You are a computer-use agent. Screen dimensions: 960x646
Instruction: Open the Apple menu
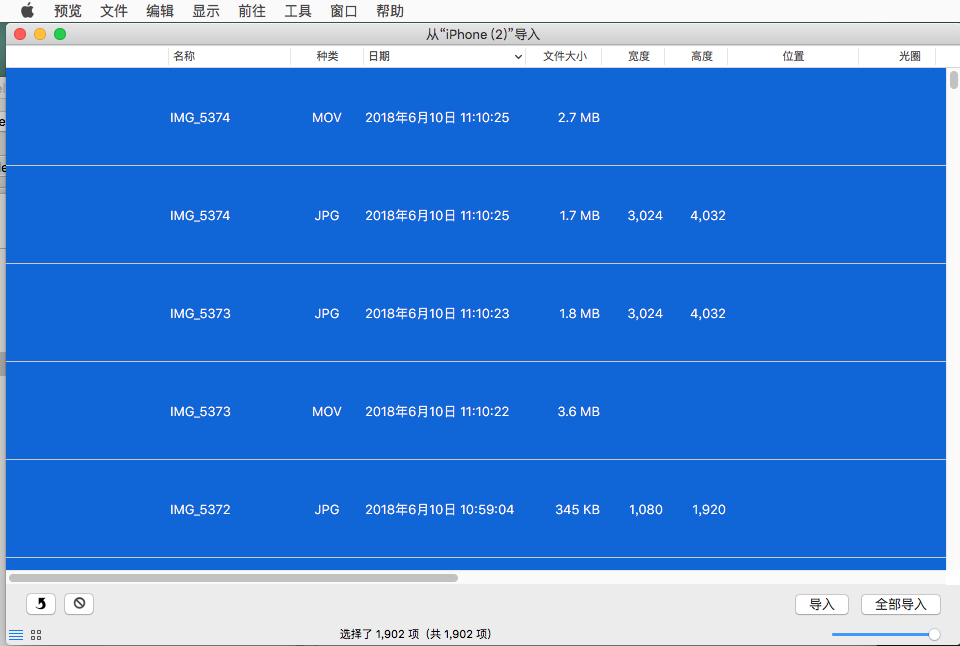28,10
